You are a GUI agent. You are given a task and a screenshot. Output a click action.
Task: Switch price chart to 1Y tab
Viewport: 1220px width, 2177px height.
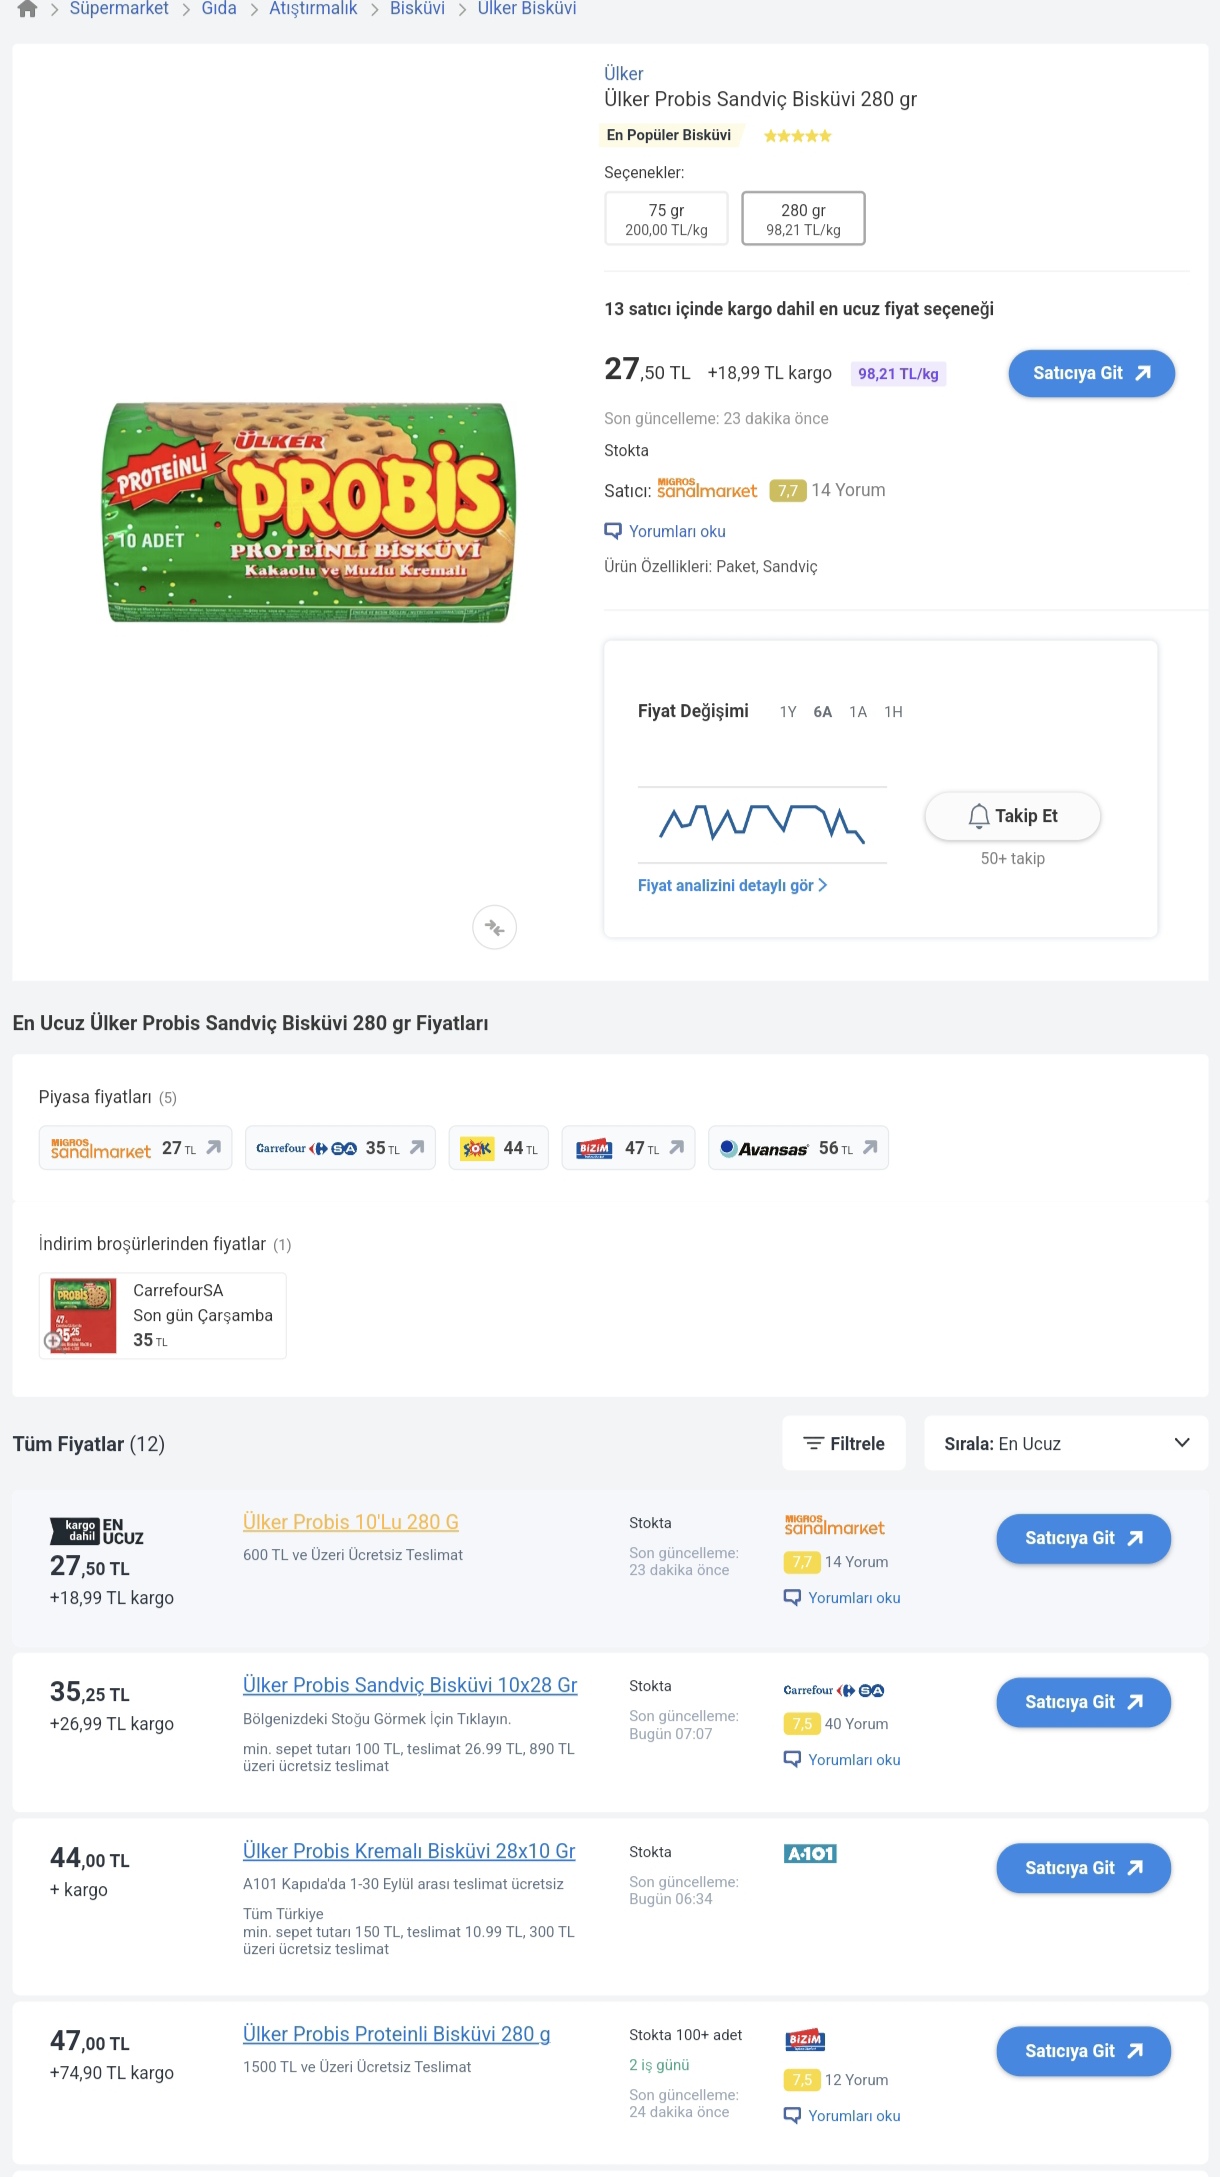point(788,712)
